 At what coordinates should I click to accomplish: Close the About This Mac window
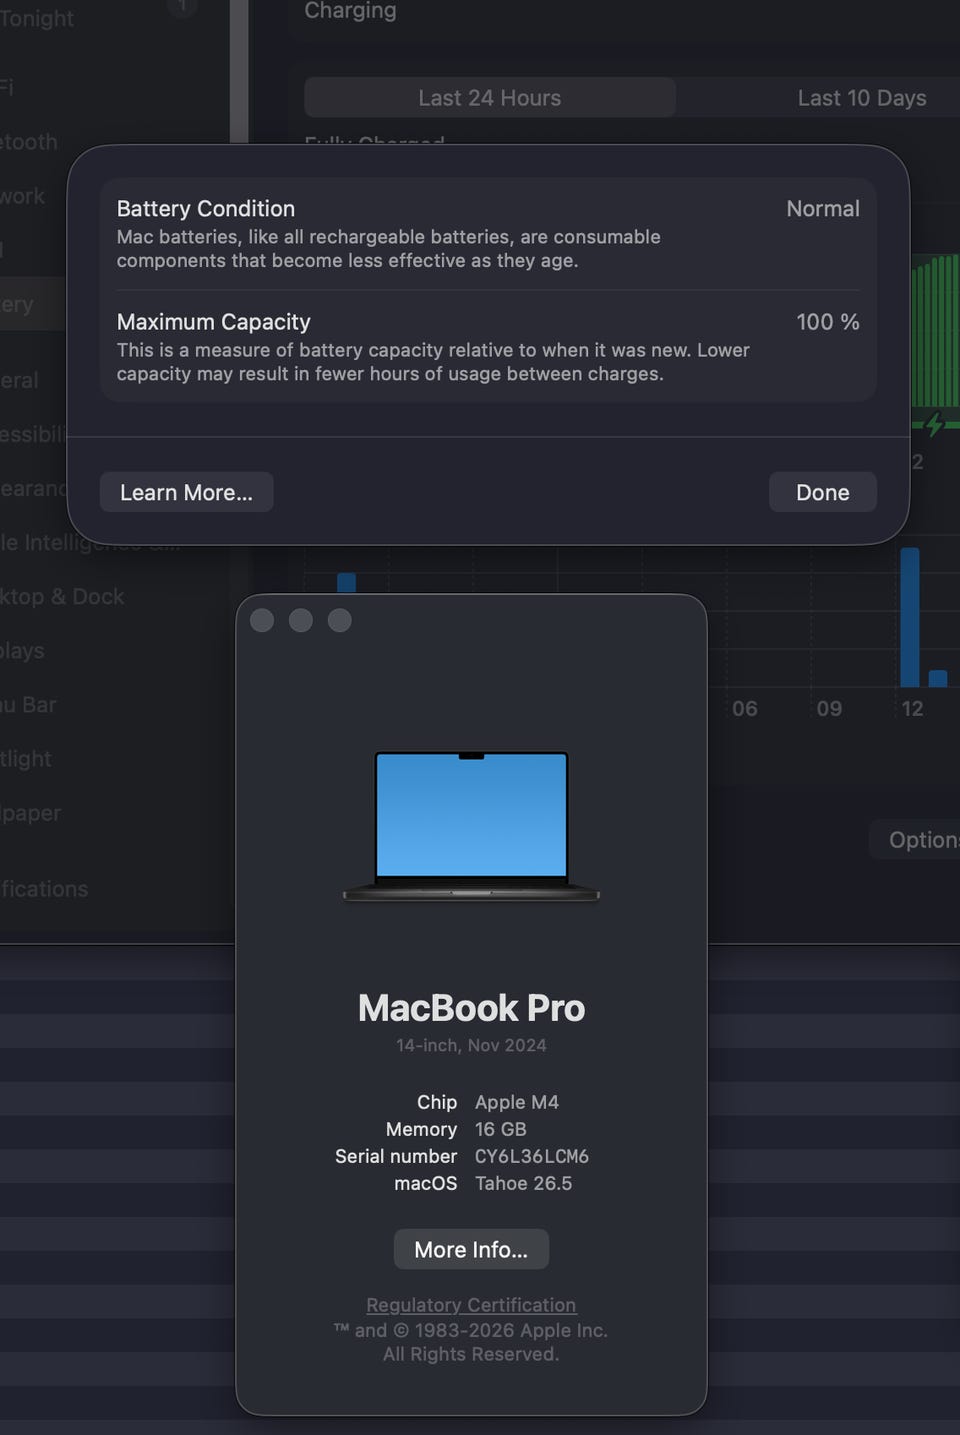click(262, 620)
